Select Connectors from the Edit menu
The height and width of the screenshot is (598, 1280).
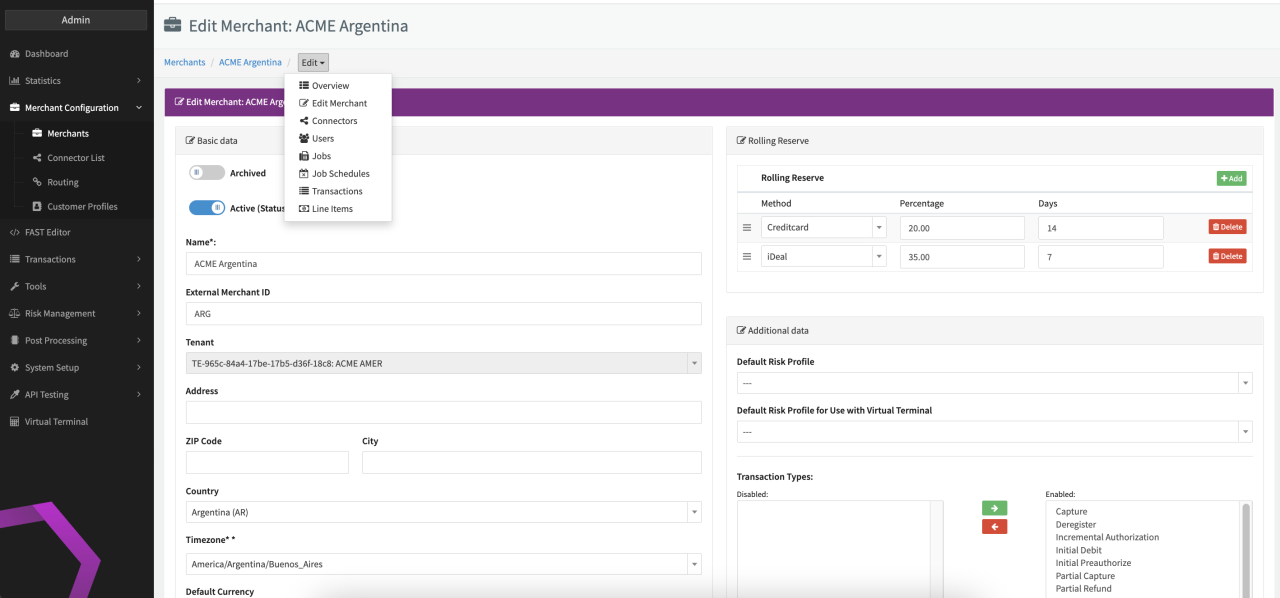click(334, 121)
